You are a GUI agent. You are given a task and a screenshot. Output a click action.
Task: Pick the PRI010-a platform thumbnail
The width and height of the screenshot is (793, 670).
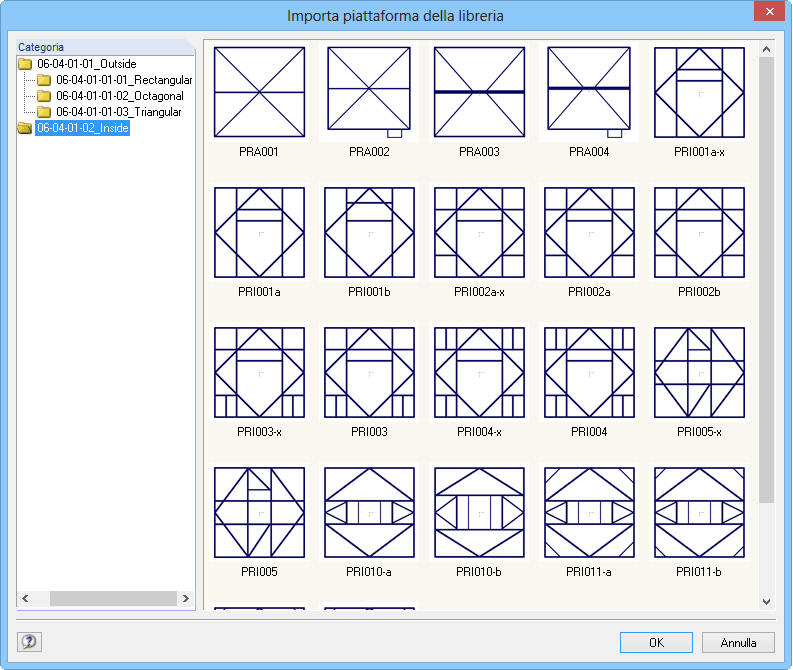[x=369, y=512]
